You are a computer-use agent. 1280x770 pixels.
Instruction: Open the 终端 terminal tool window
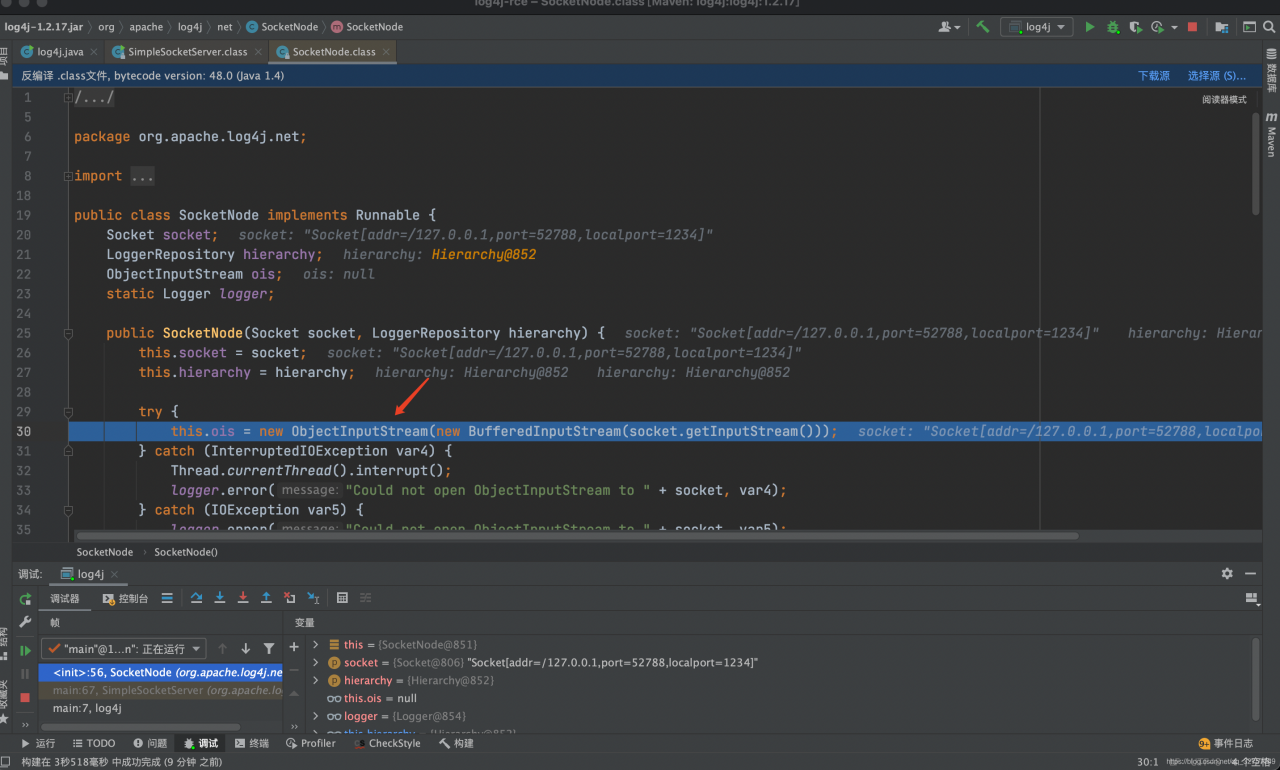click(x=251, y=743)
